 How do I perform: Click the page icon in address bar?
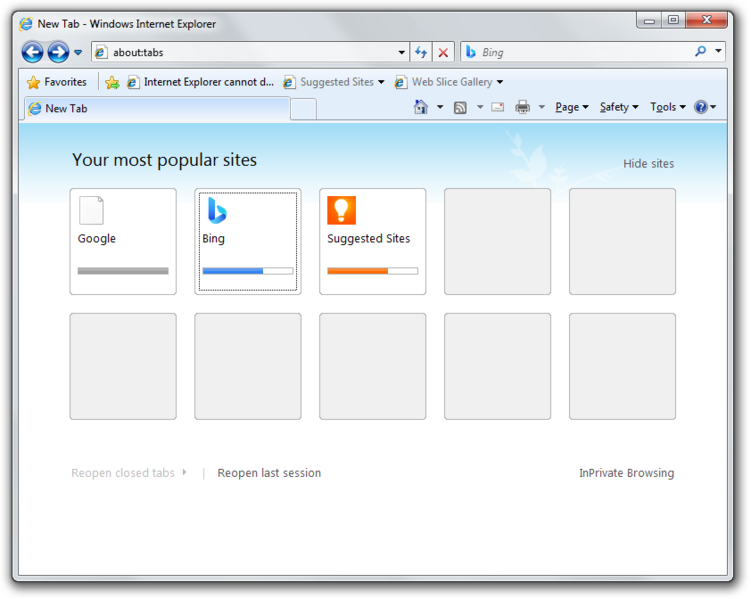(101, 52)
